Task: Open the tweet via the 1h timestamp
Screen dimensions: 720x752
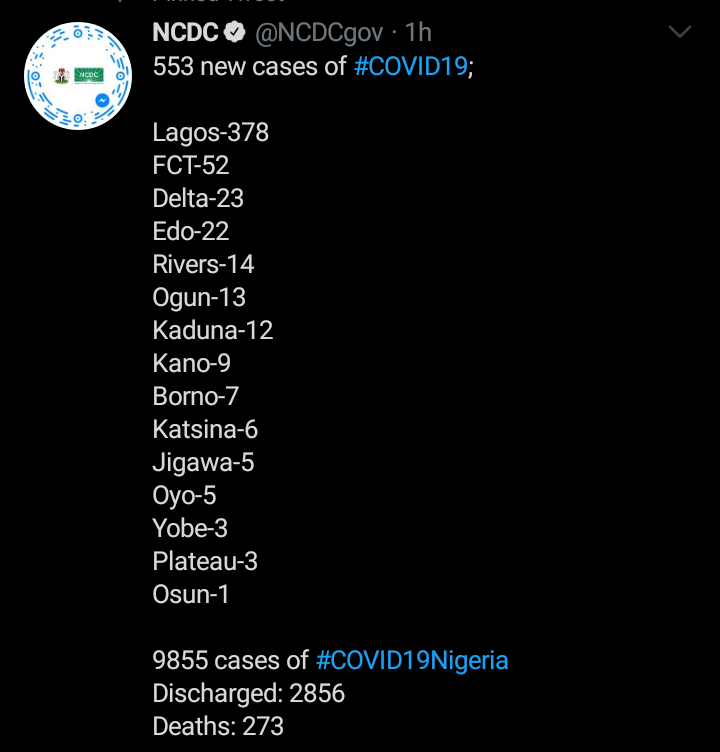Action: (418, 33)
